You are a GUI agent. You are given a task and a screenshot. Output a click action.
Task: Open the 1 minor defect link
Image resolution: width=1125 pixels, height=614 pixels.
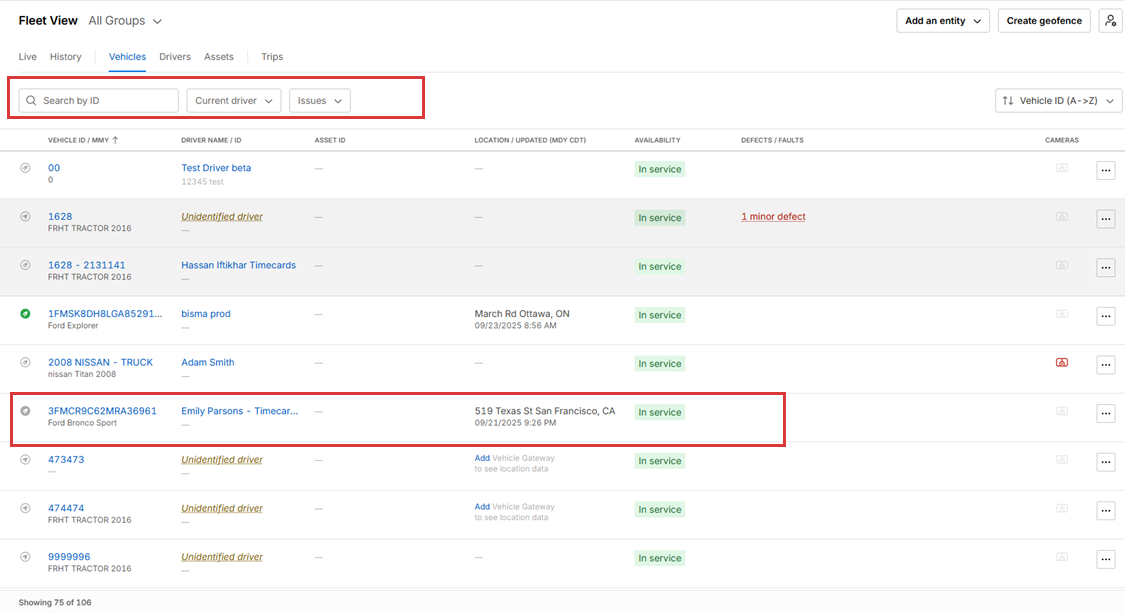click(773, 217)
